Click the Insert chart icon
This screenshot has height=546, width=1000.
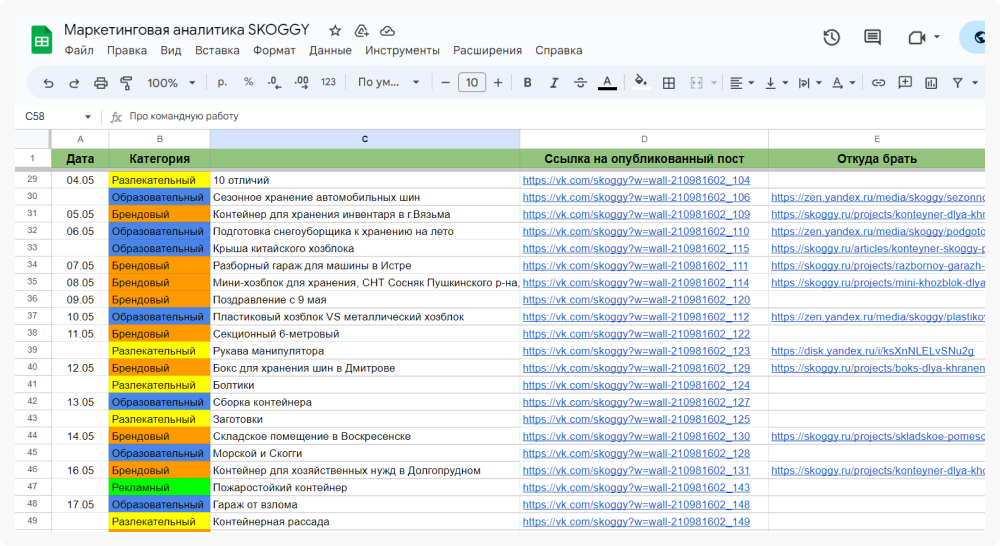click(x=931, y=83)
